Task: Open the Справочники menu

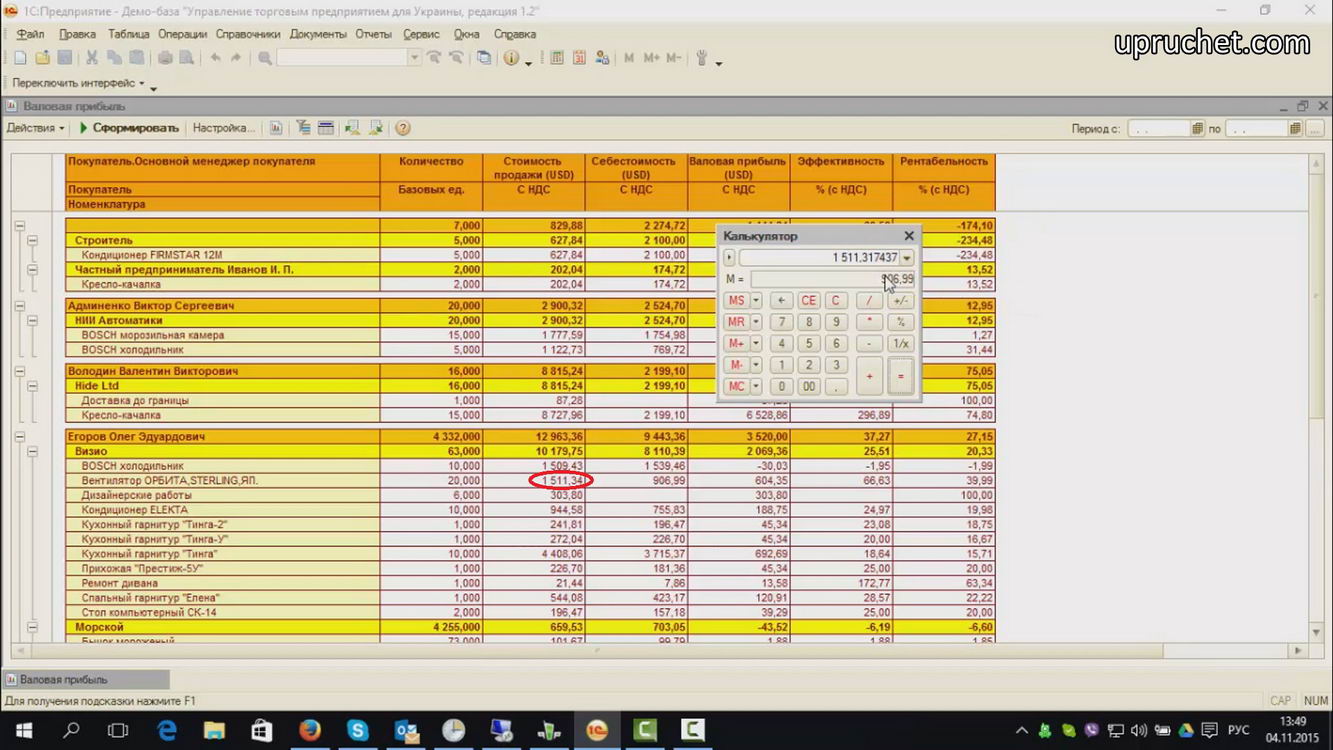Action: pos(248,34)
